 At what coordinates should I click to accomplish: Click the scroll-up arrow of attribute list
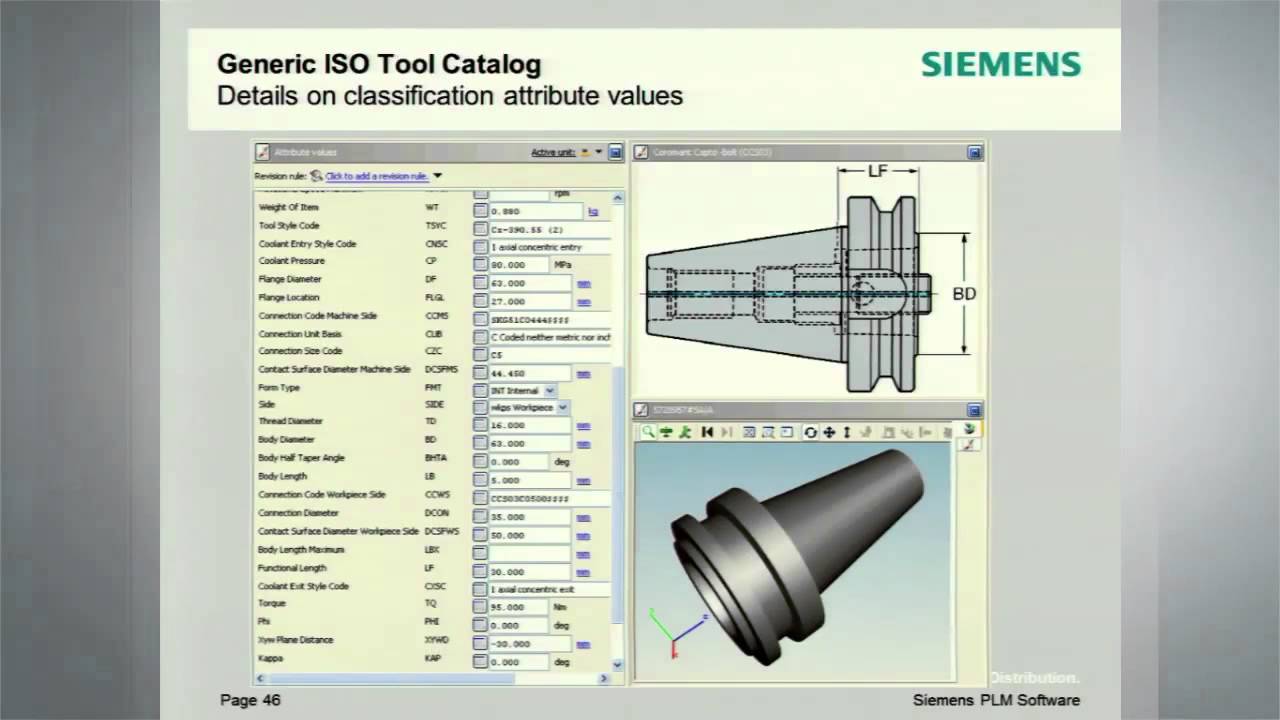click(617, 198)
